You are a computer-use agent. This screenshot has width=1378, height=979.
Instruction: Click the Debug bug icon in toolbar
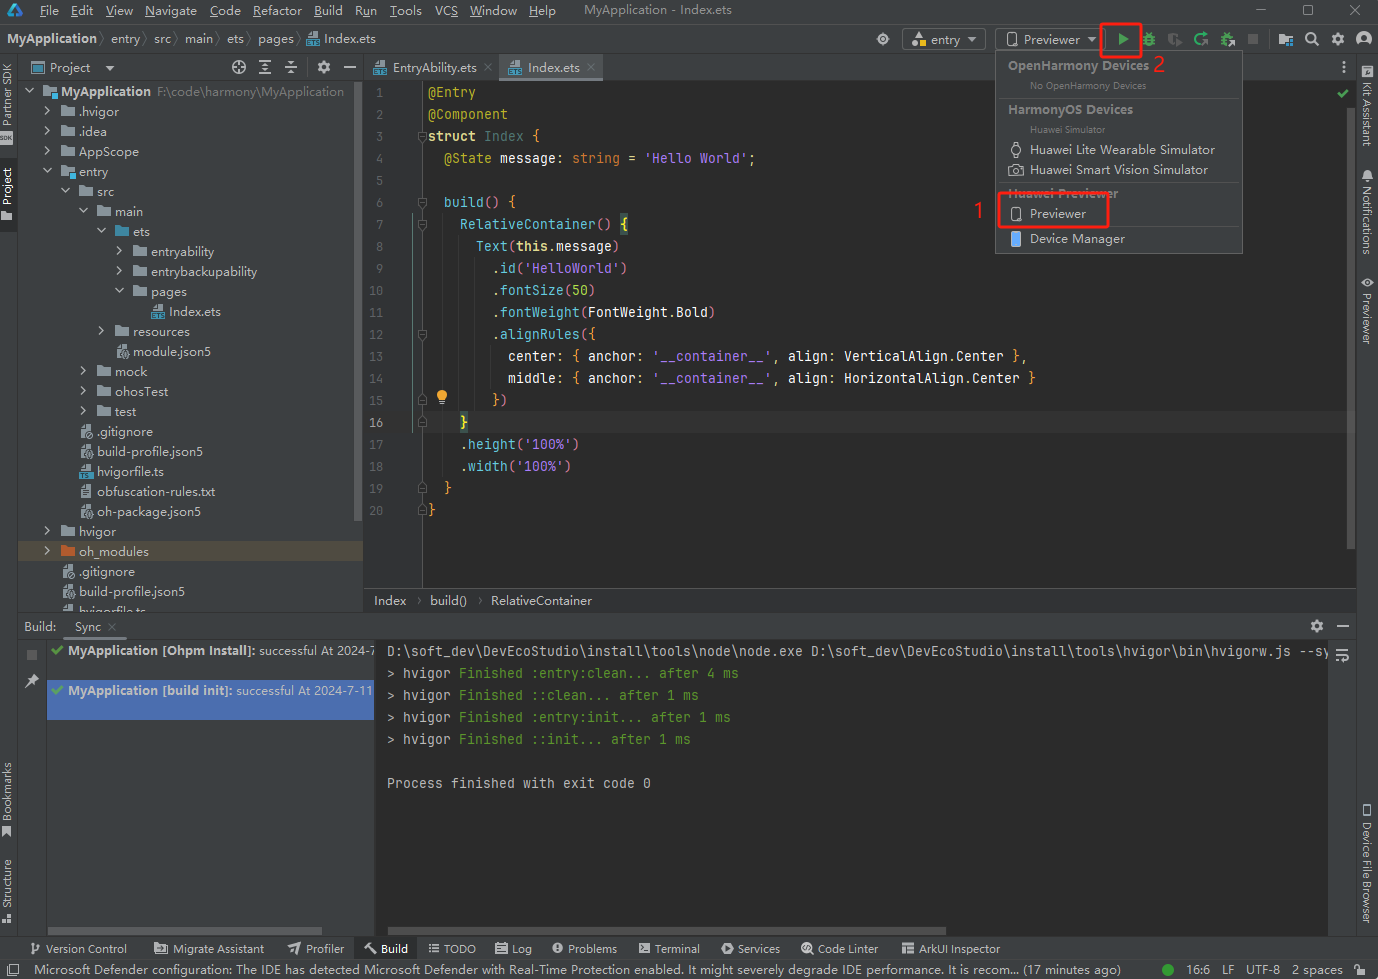[1149, 39]
